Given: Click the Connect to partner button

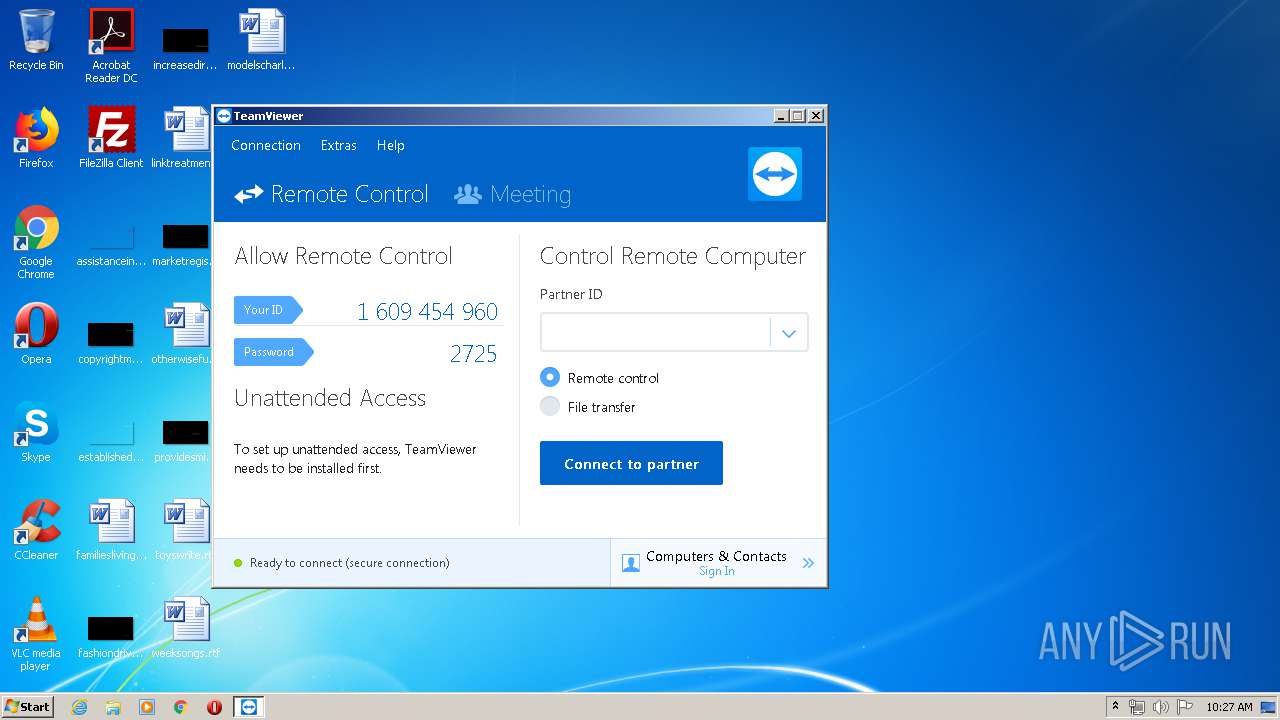Looking at the screenshot, I should point(631,463).
